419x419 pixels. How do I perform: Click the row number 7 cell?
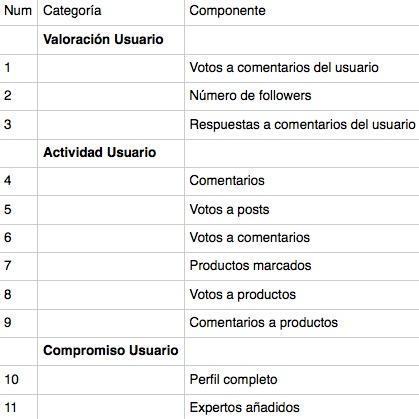pos(18,266)
